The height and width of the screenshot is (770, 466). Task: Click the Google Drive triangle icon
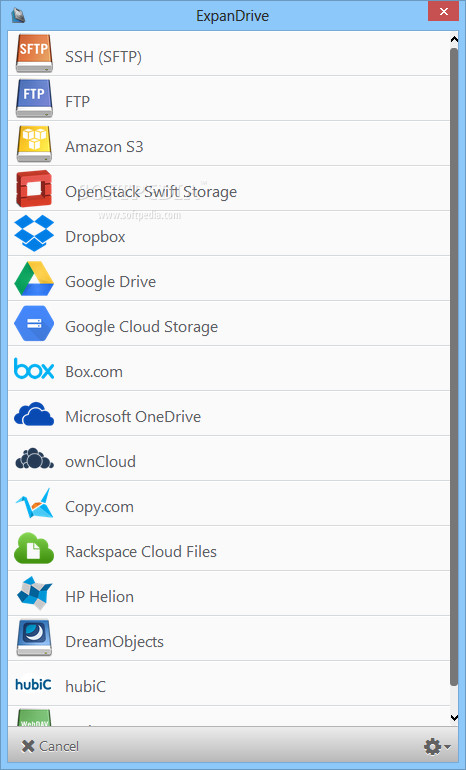coord(34,278)
